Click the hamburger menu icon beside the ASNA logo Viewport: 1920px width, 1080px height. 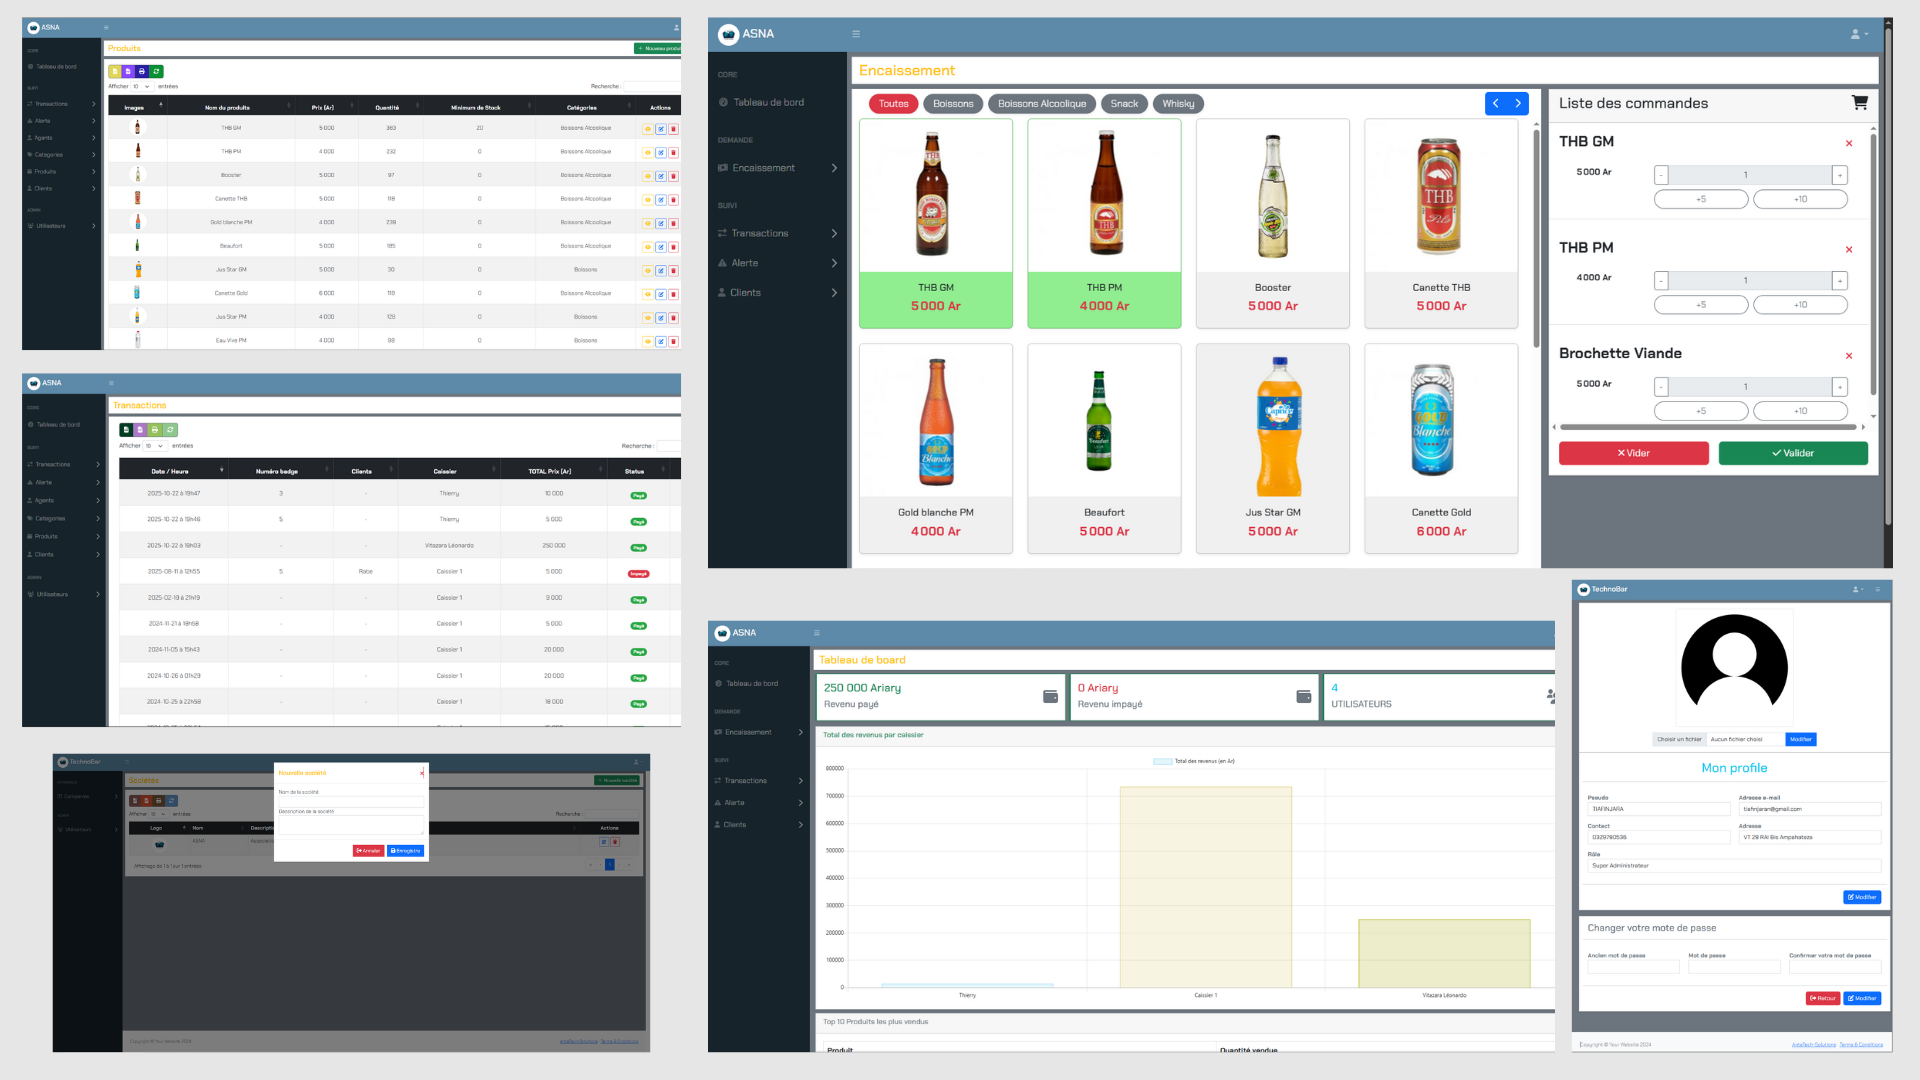point(856,34)
